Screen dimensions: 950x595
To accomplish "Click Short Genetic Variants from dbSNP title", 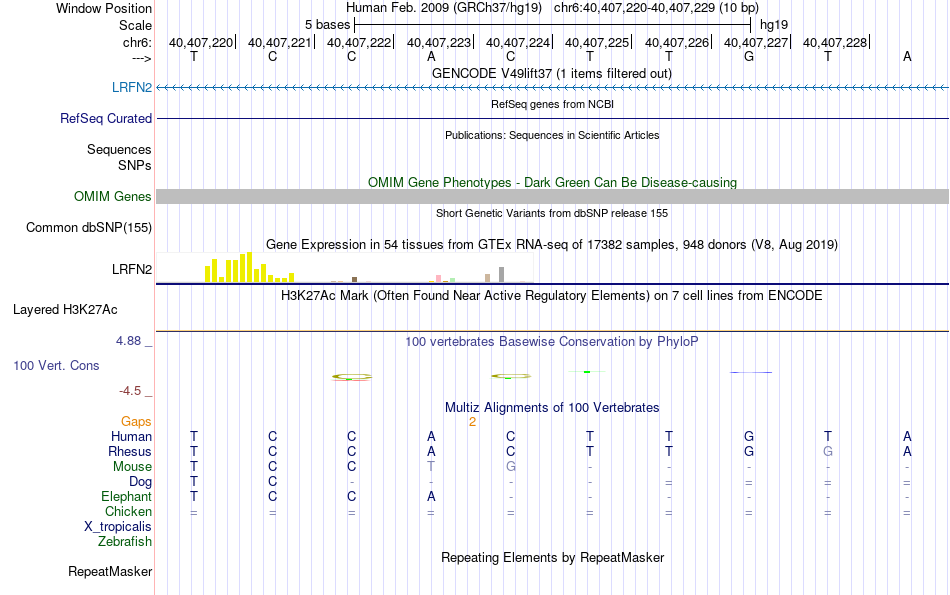I will click(552, 213).
